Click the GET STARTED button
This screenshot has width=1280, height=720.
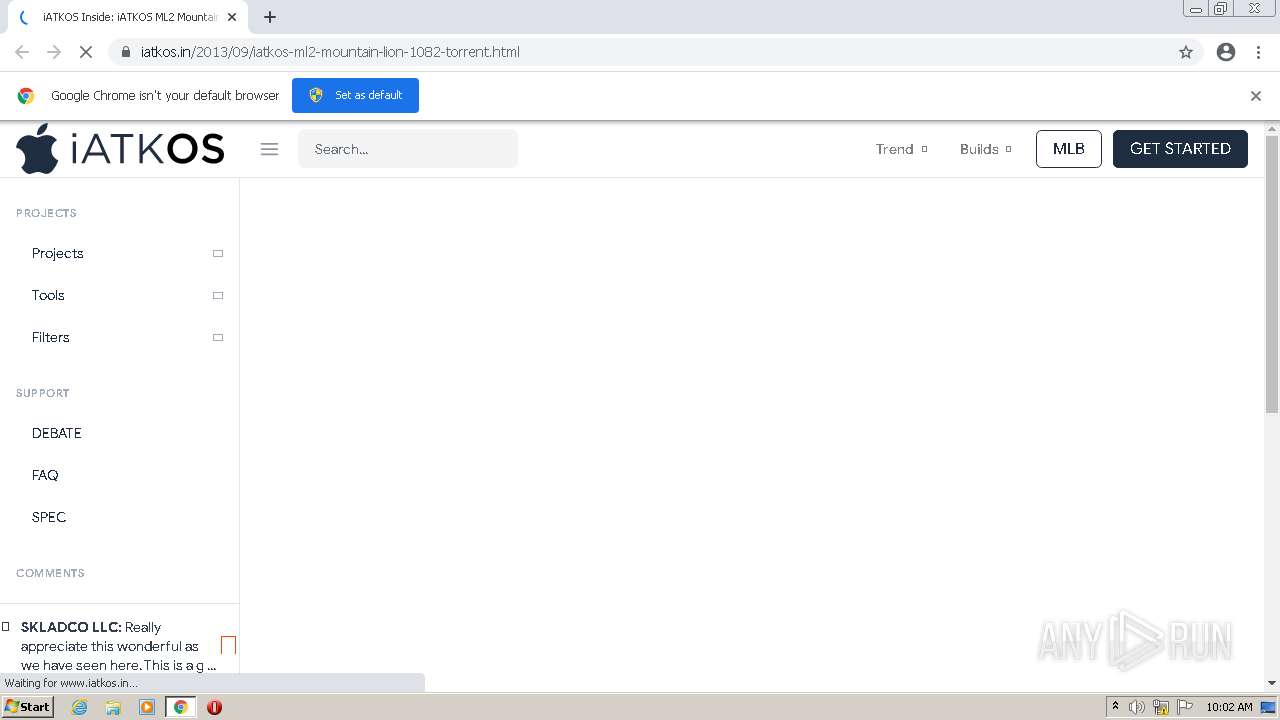(x=1180, y=149)
